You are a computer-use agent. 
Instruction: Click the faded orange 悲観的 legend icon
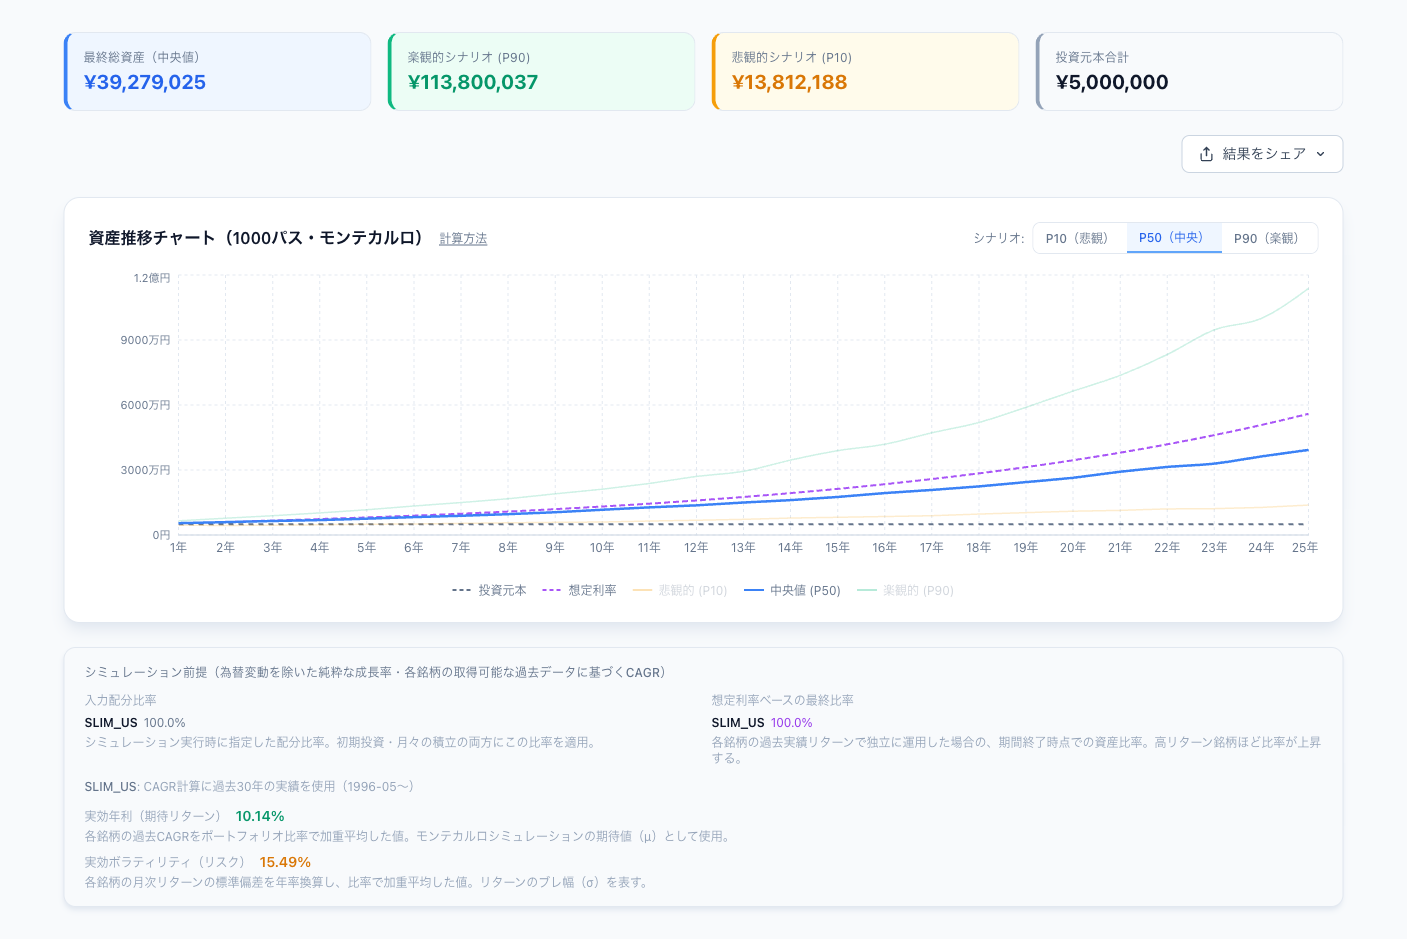[642, 591]
